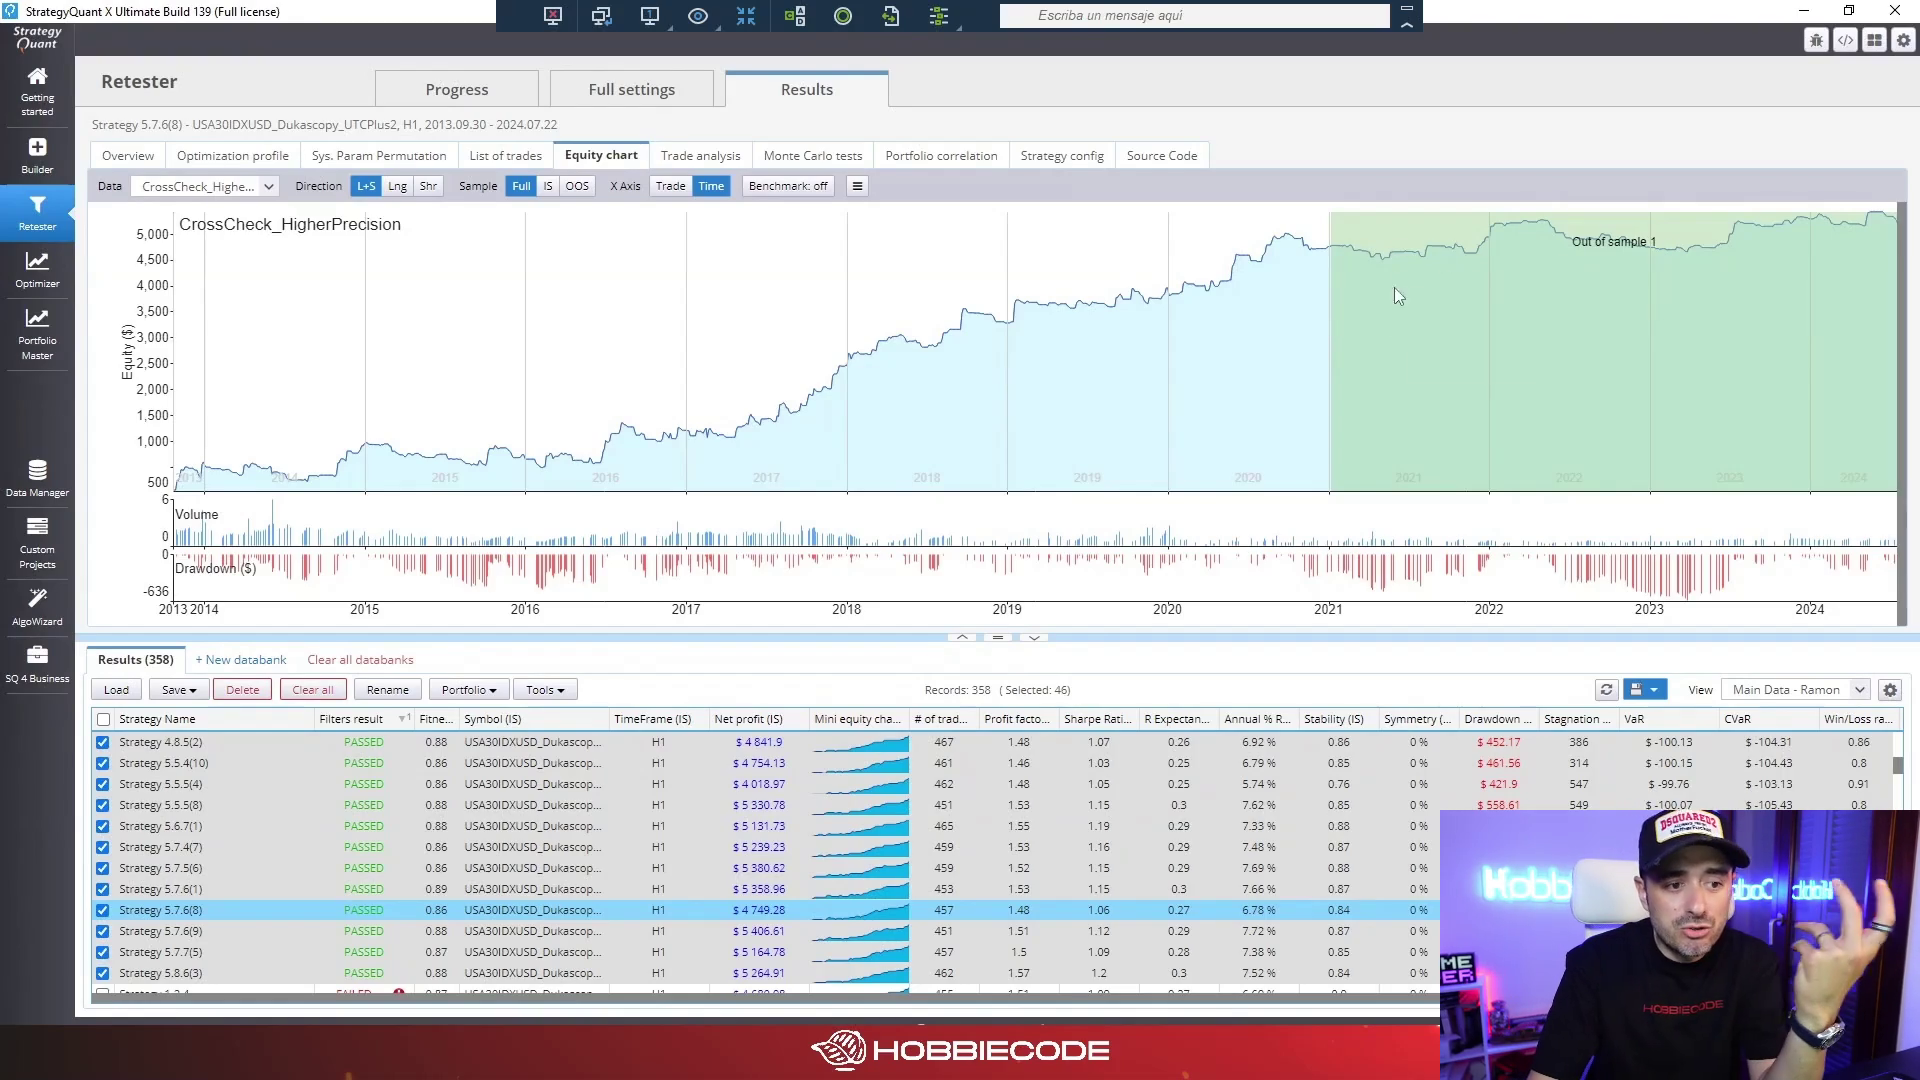The height and width of the screenshot is (1080, 1920).
Task: Toggle the select-all header checkbox
Action: [x=103, y=719]
